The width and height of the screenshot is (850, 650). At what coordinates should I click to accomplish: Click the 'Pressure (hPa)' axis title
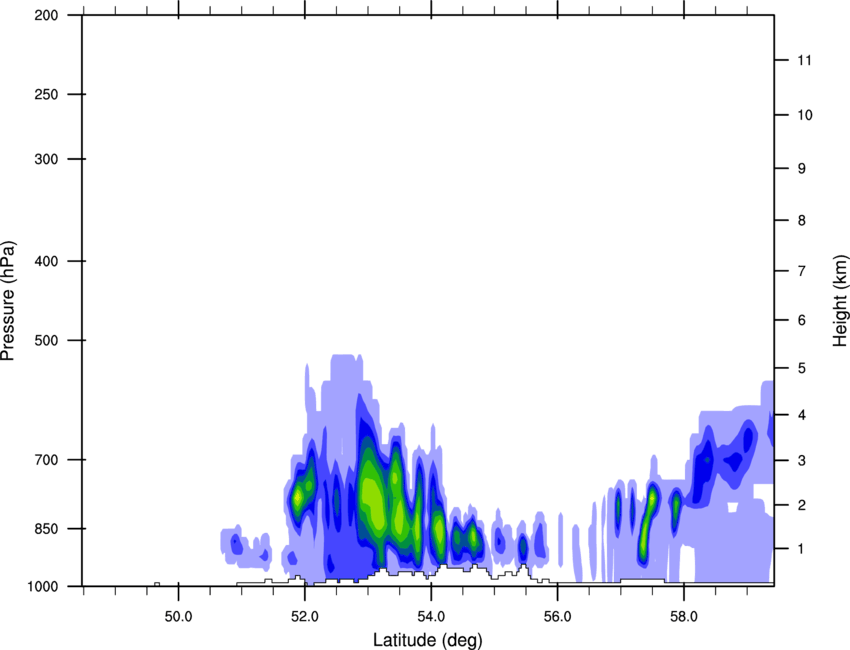coord(8,301)
